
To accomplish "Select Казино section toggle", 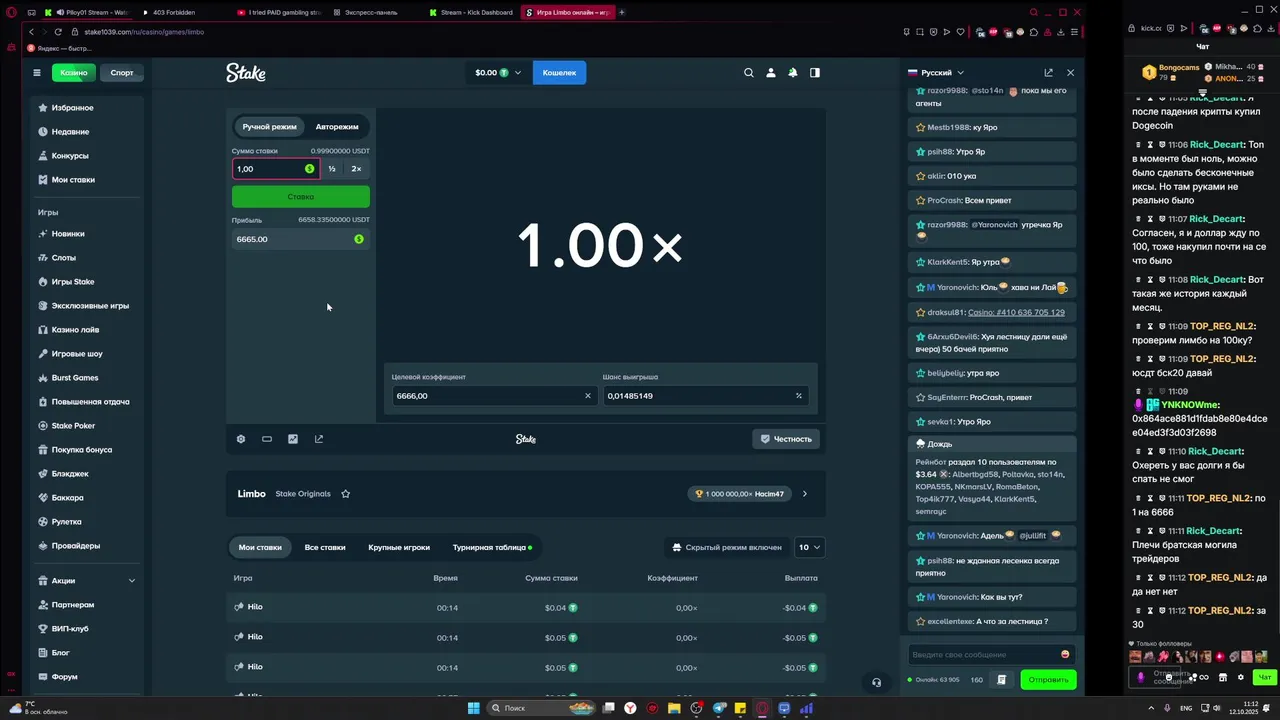I will (73, 72).
